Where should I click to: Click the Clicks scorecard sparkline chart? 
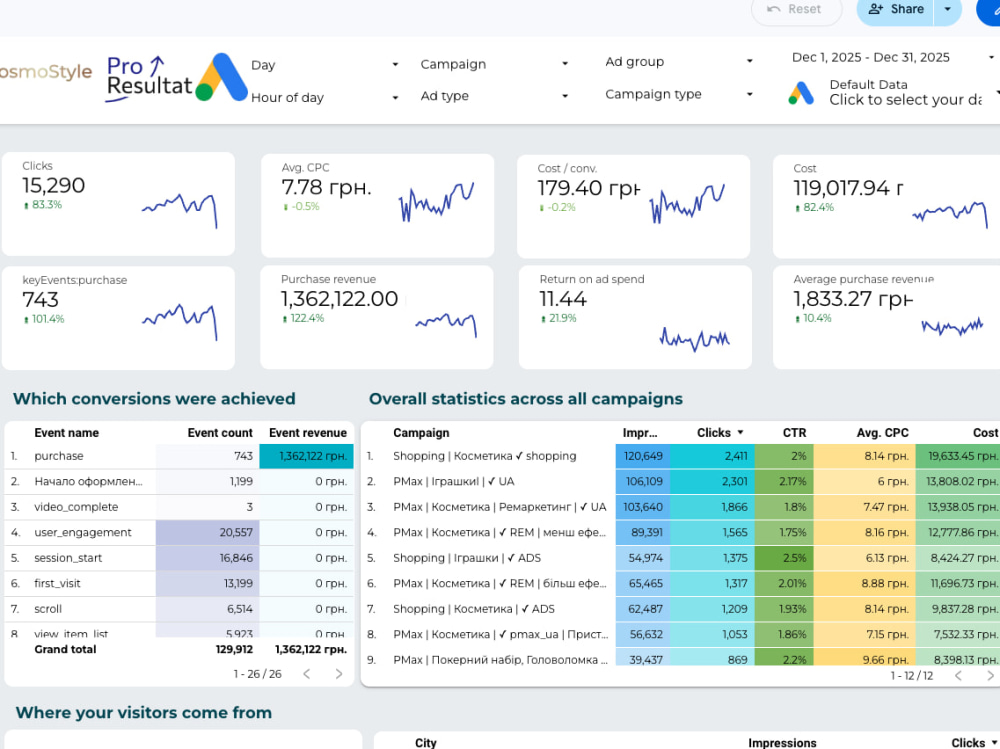180,210
